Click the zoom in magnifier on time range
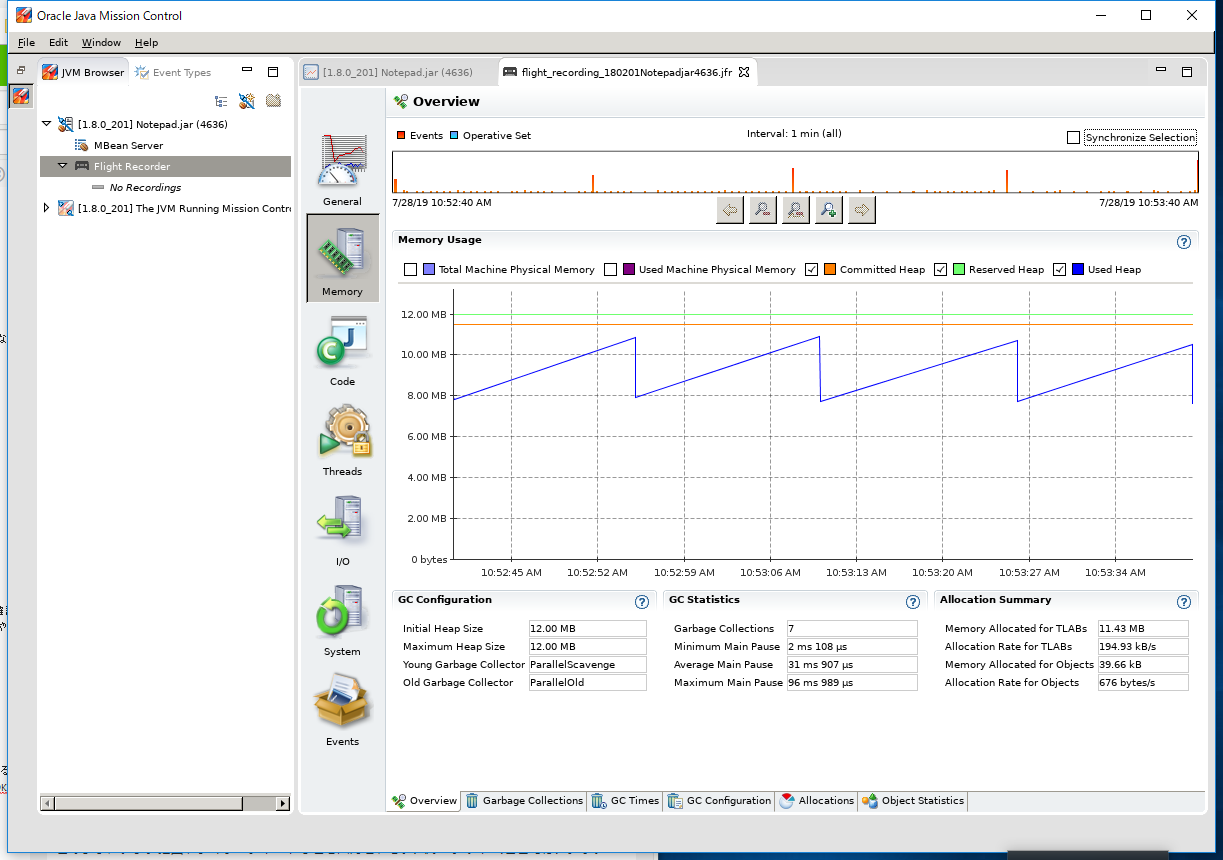The width and height of the screenshot is (1223, 860). point(828,210)
